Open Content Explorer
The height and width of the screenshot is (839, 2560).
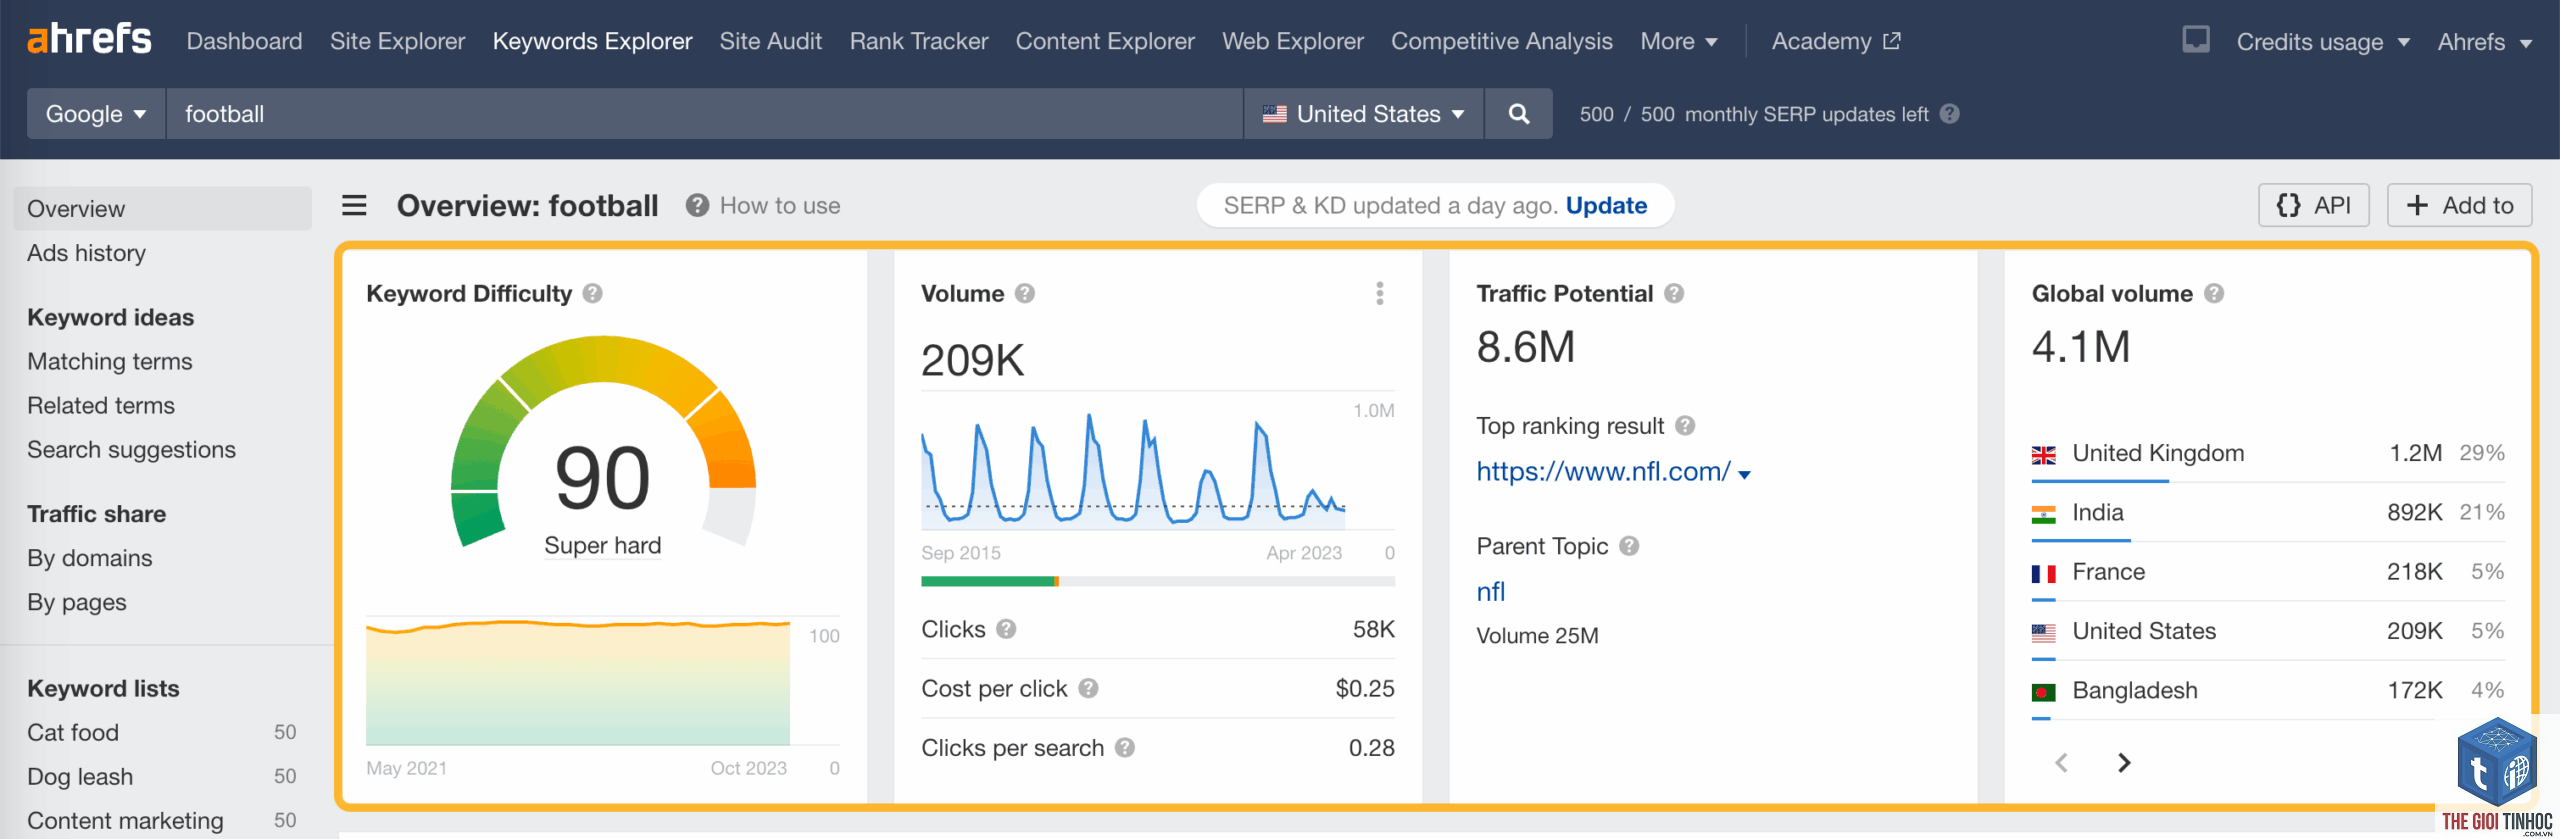[x=1105, y=41]
